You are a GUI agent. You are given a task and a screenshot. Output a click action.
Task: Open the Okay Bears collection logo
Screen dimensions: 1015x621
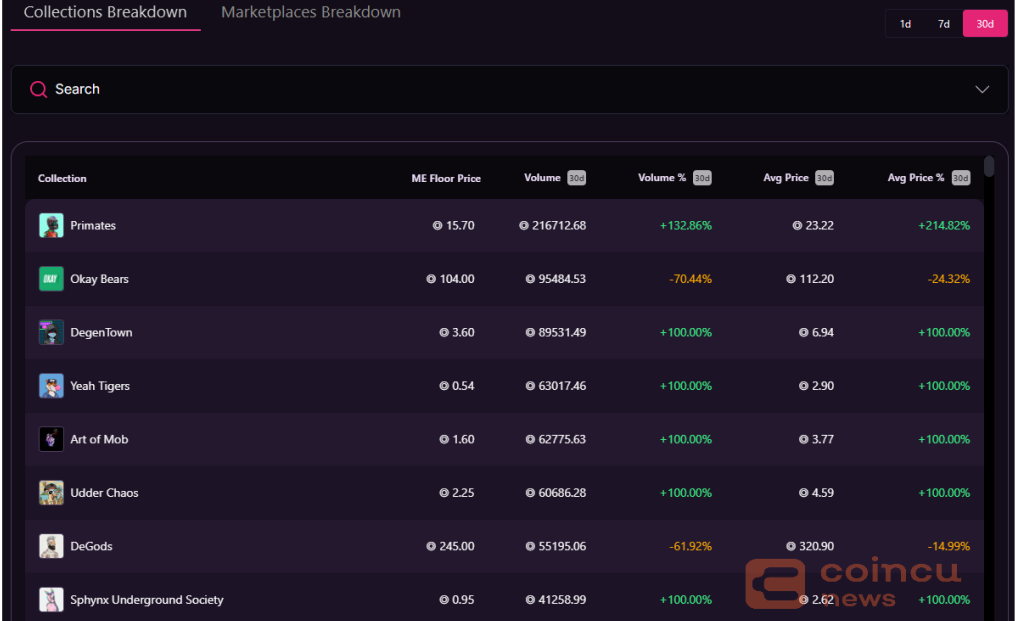[x=51, y=279]
